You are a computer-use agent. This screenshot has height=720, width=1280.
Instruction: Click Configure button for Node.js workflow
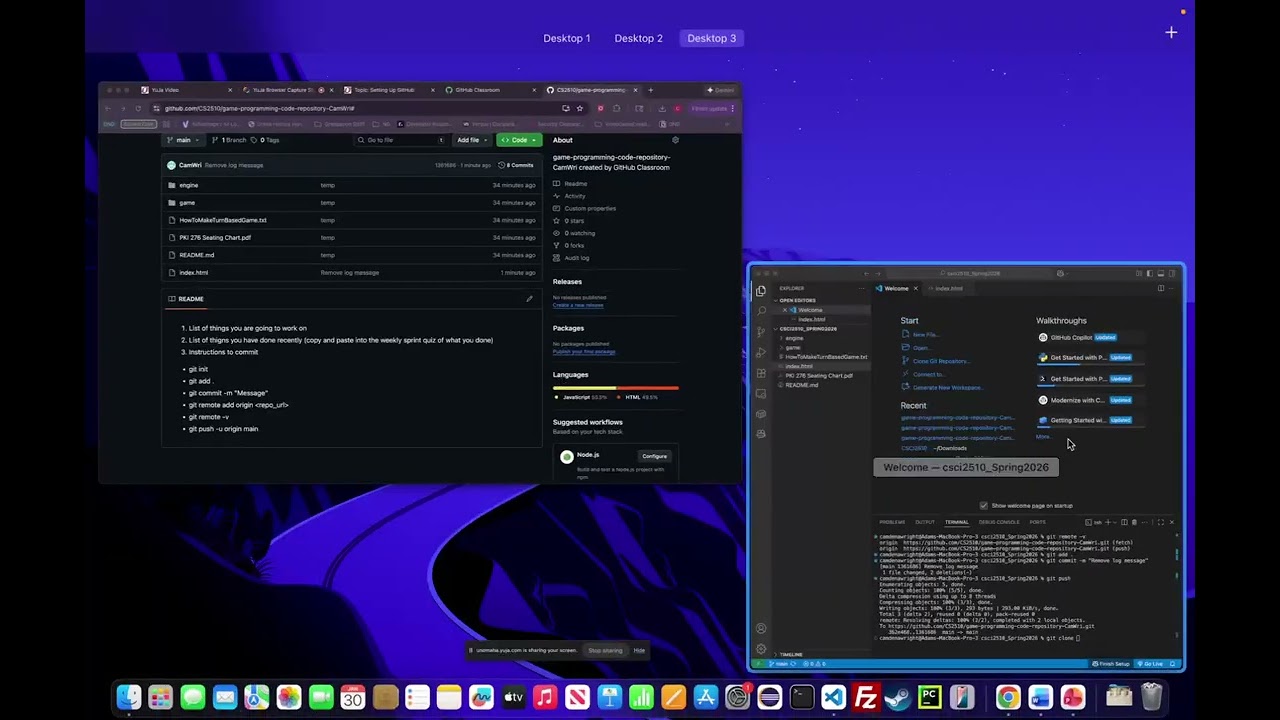(x=655, y=456)
